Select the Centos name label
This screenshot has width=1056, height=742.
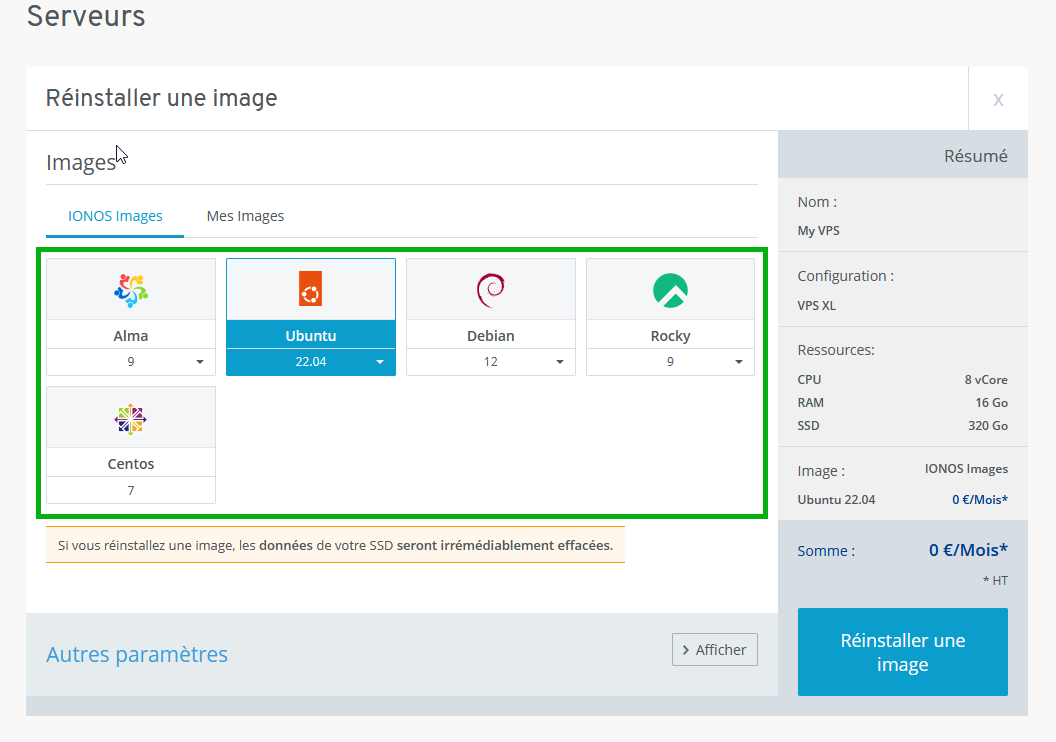131,463
